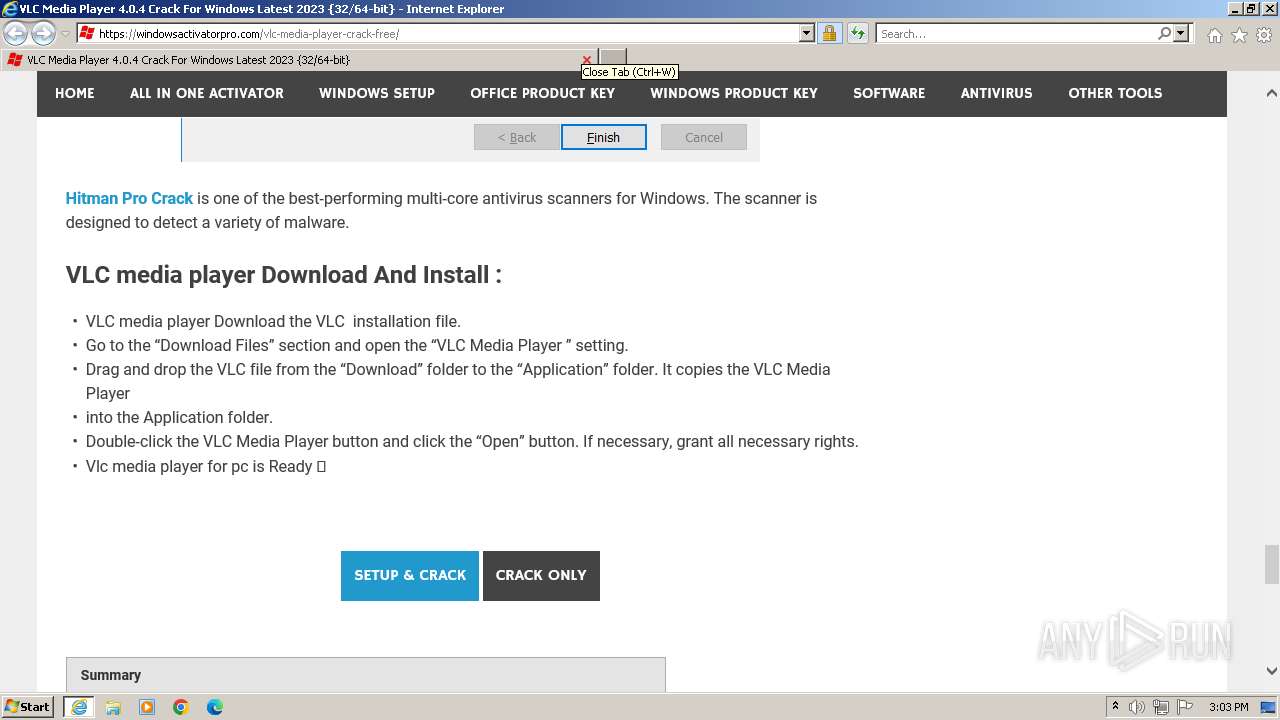Open ALL IN ONE ACTIVATOR menu item
1280x720 pixels.
pos(207,93)
